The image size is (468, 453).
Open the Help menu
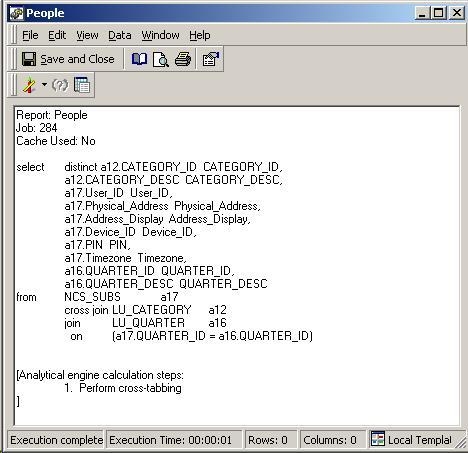point(200,35)
